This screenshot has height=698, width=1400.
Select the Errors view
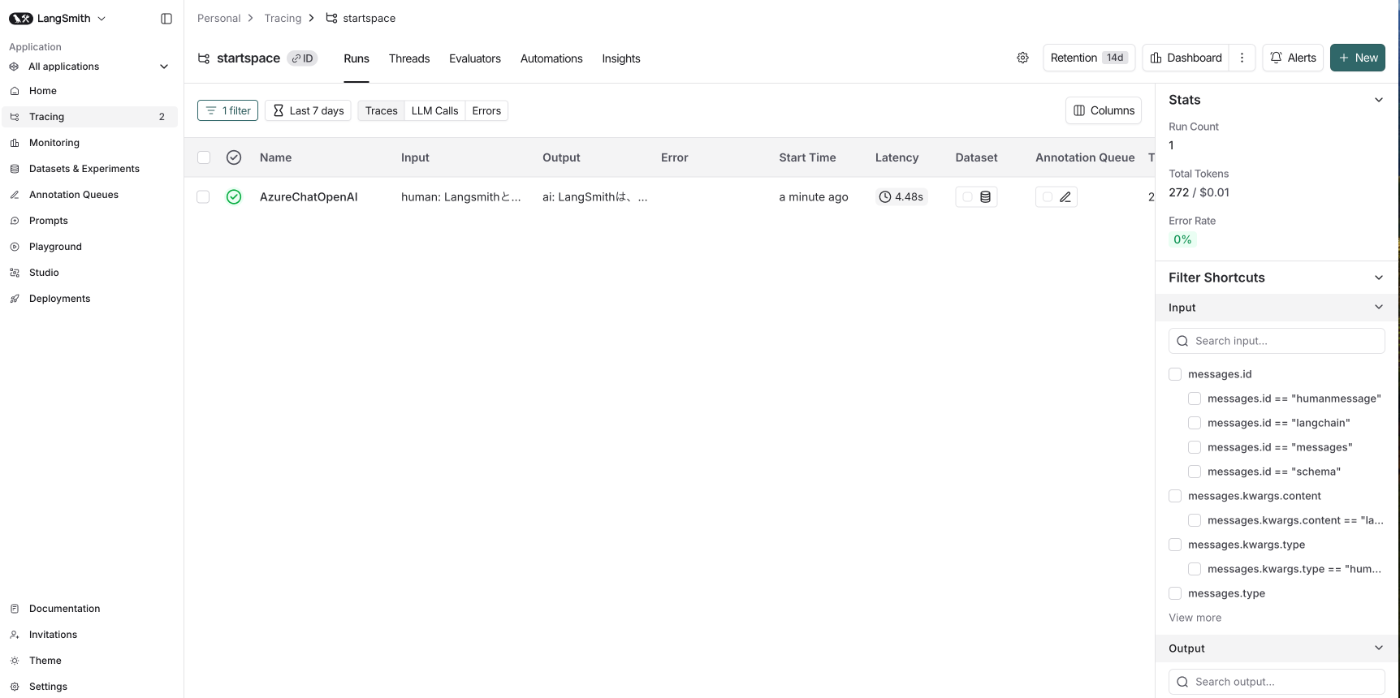tap(486, 111)
